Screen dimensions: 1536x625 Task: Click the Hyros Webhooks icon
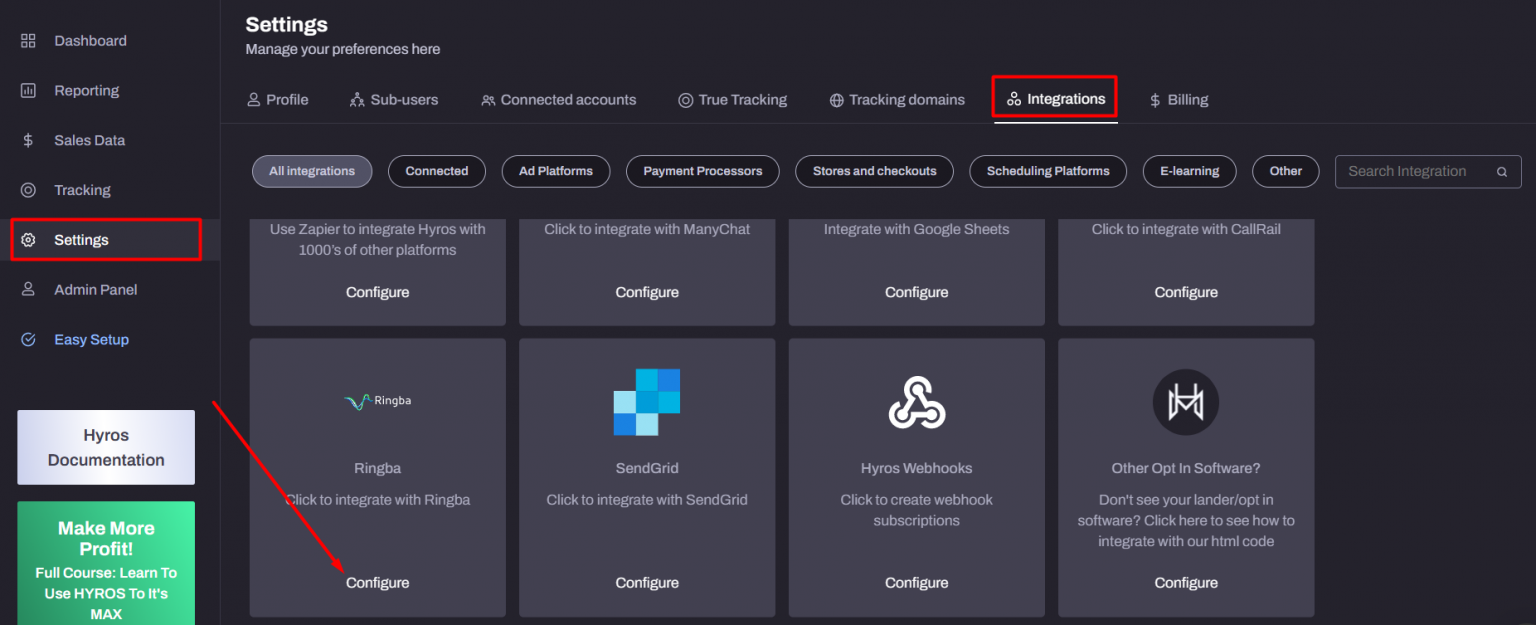click(x=915, y=402)
